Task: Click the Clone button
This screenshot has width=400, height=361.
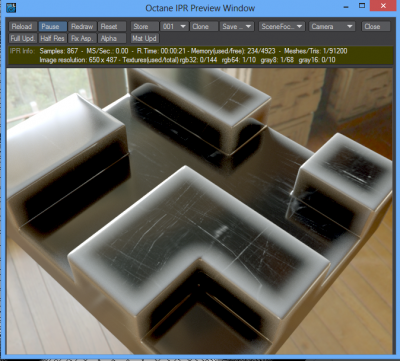Action: (204, 27)
